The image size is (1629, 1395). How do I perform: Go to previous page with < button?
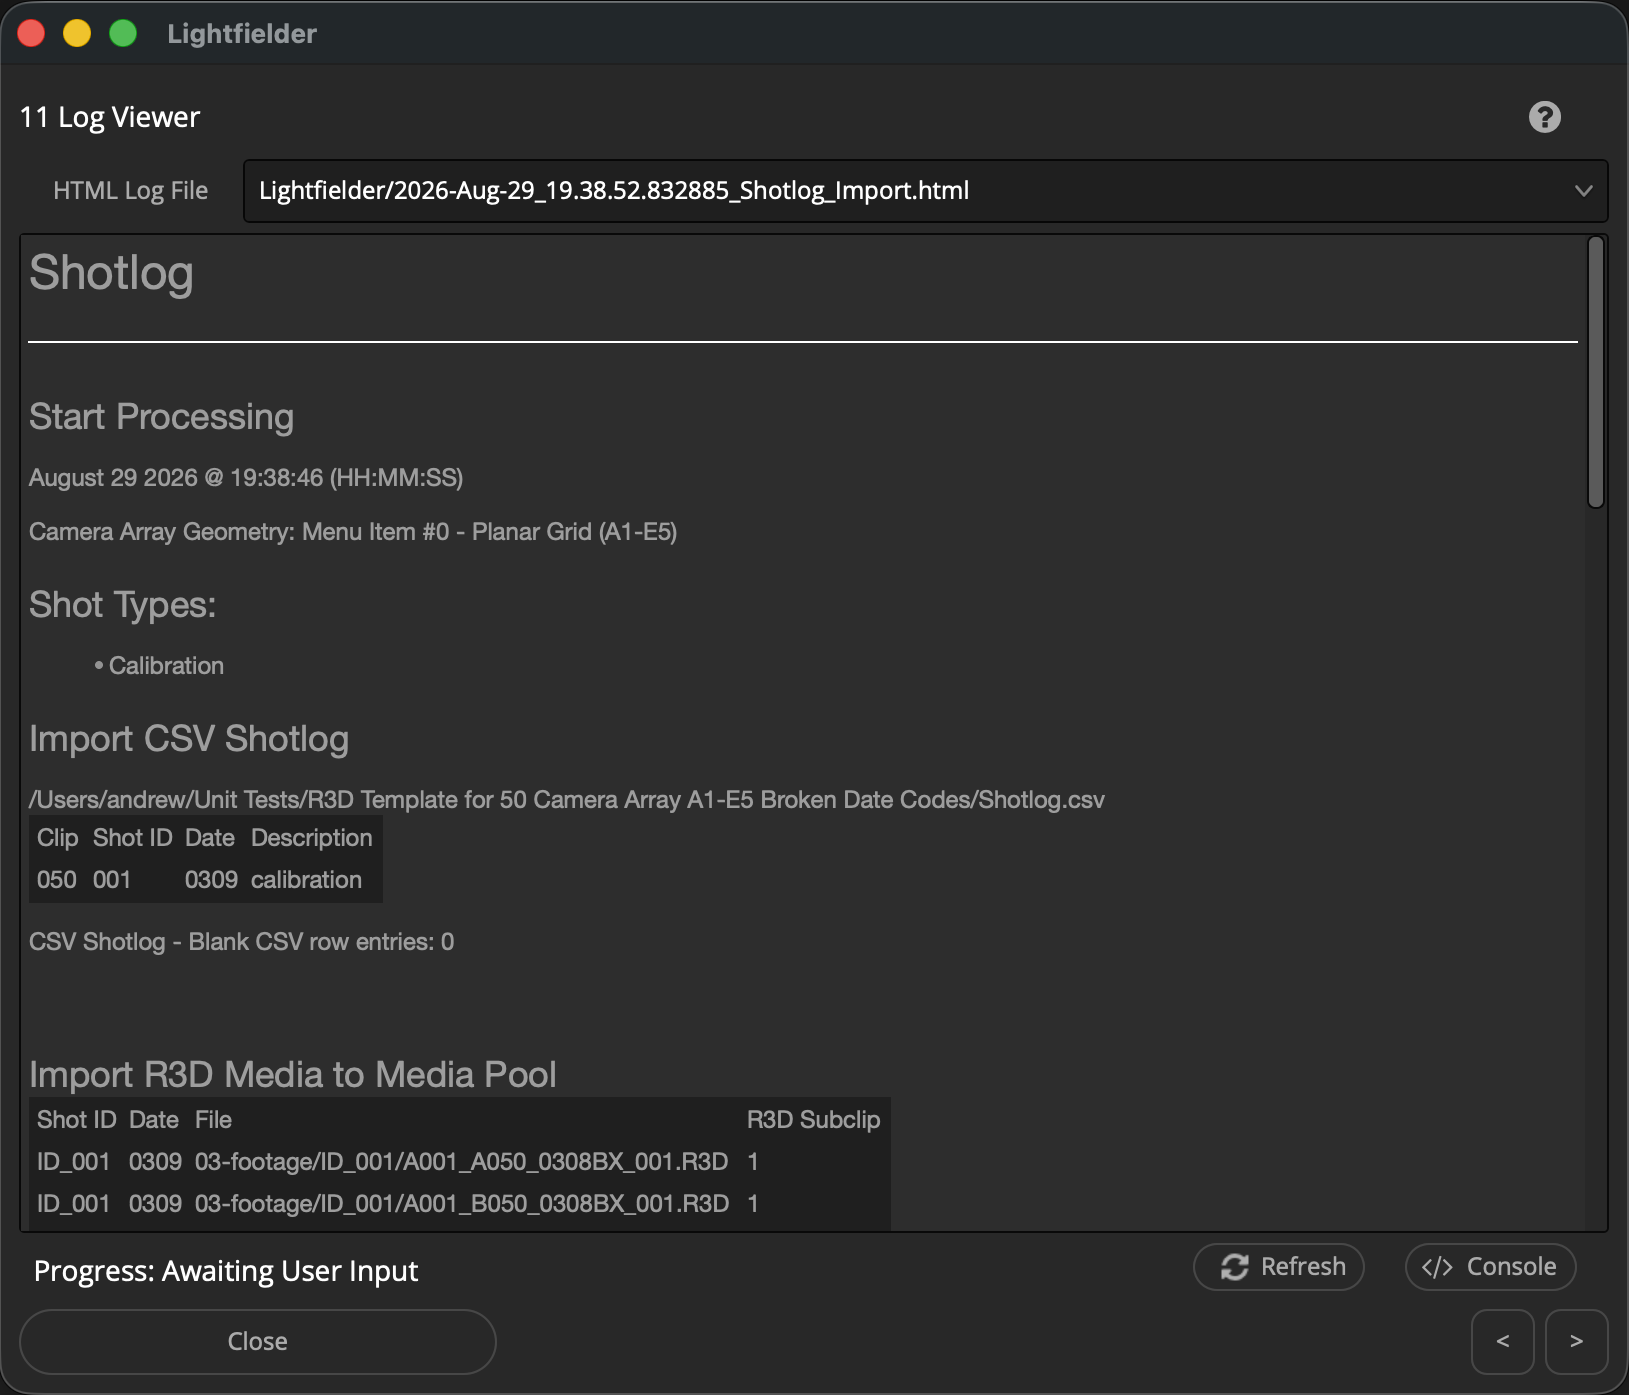pyautogui.click(x=1503, y=1342)
